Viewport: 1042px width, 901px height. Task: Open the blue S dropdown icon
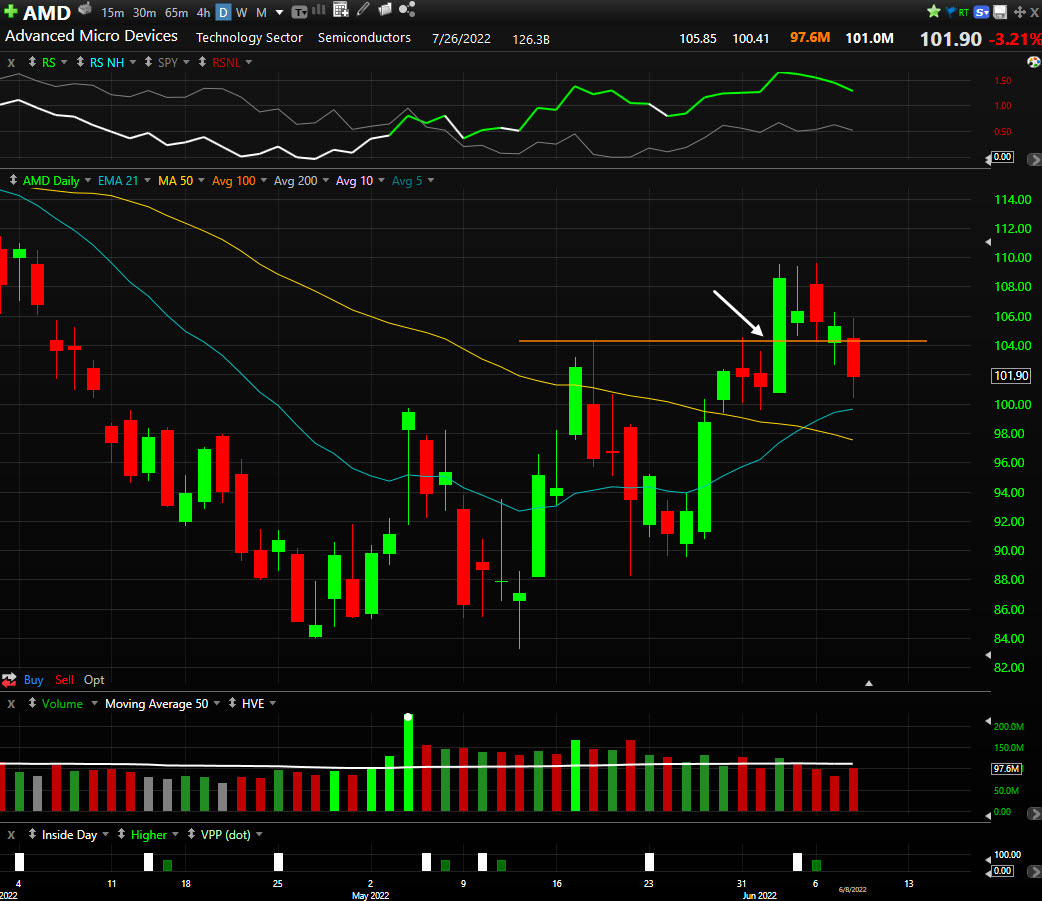pyautogui.click(x=982, y=12)
